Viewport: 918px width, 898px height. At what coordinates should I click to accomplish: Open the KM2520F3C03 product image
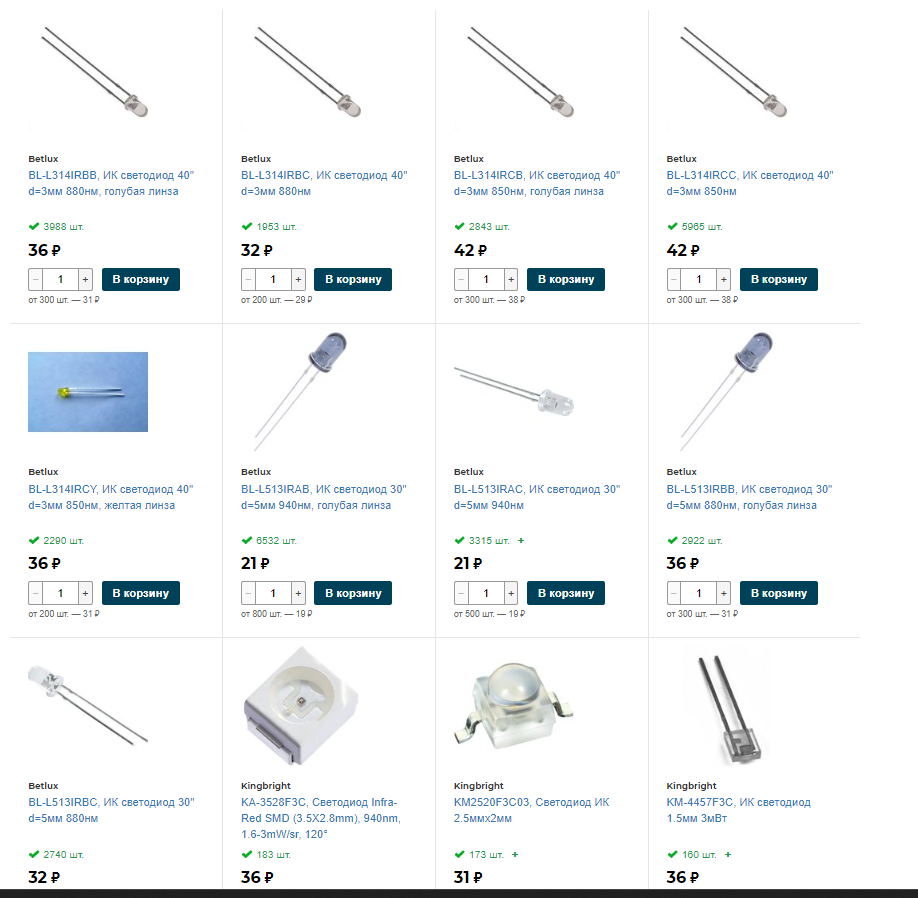point(513,705)
